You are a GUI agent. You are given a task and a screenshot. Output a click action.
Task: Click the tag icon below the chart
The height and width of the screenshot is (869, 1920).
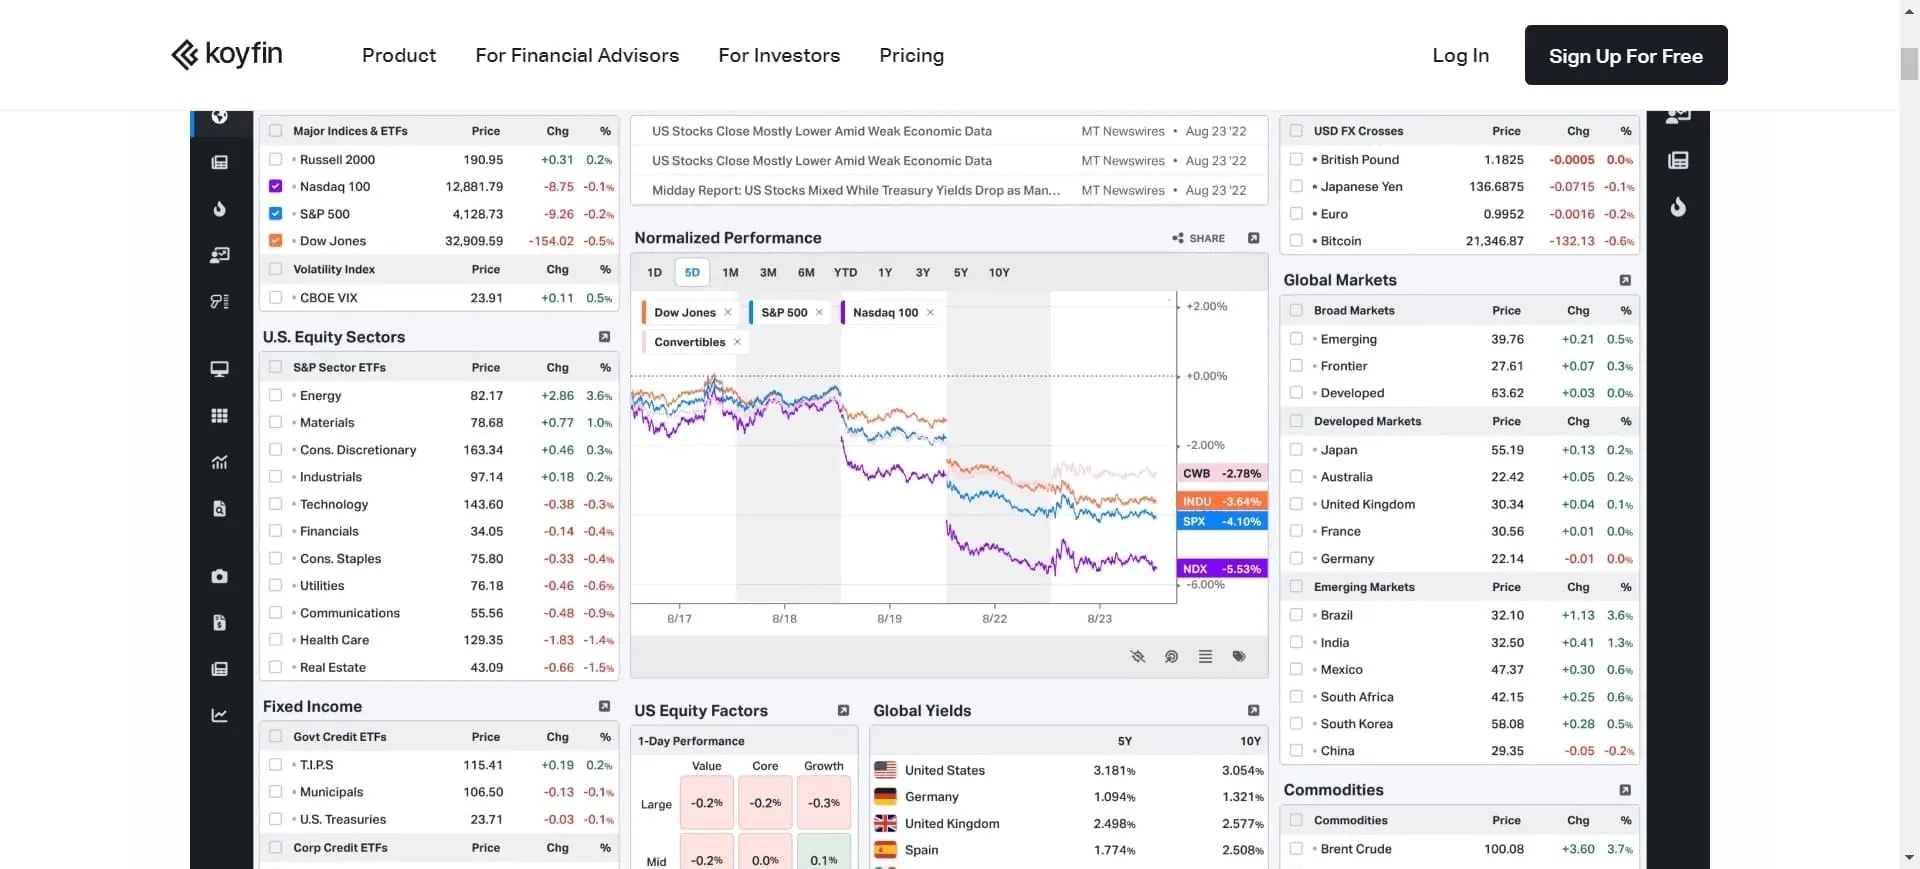click(1239, 657)
